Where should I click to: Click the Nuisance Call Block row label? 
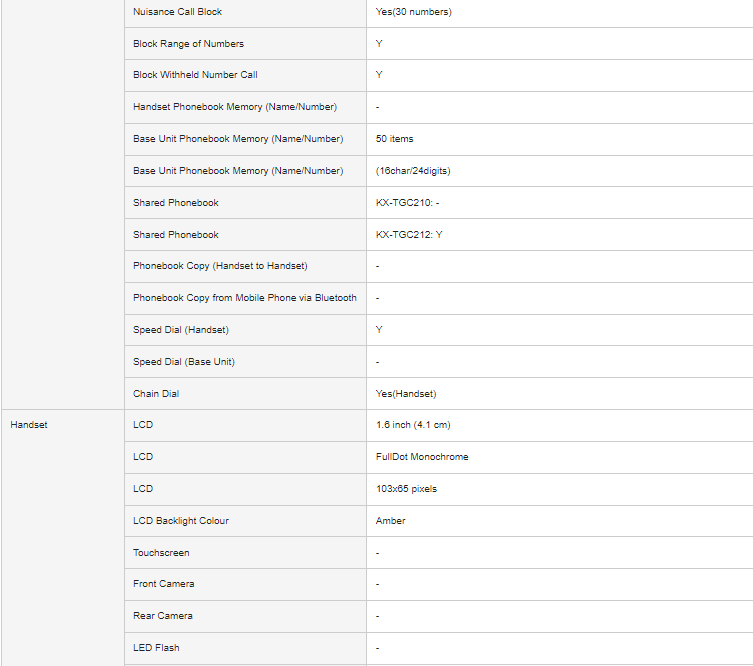click(x=177, y=12)
